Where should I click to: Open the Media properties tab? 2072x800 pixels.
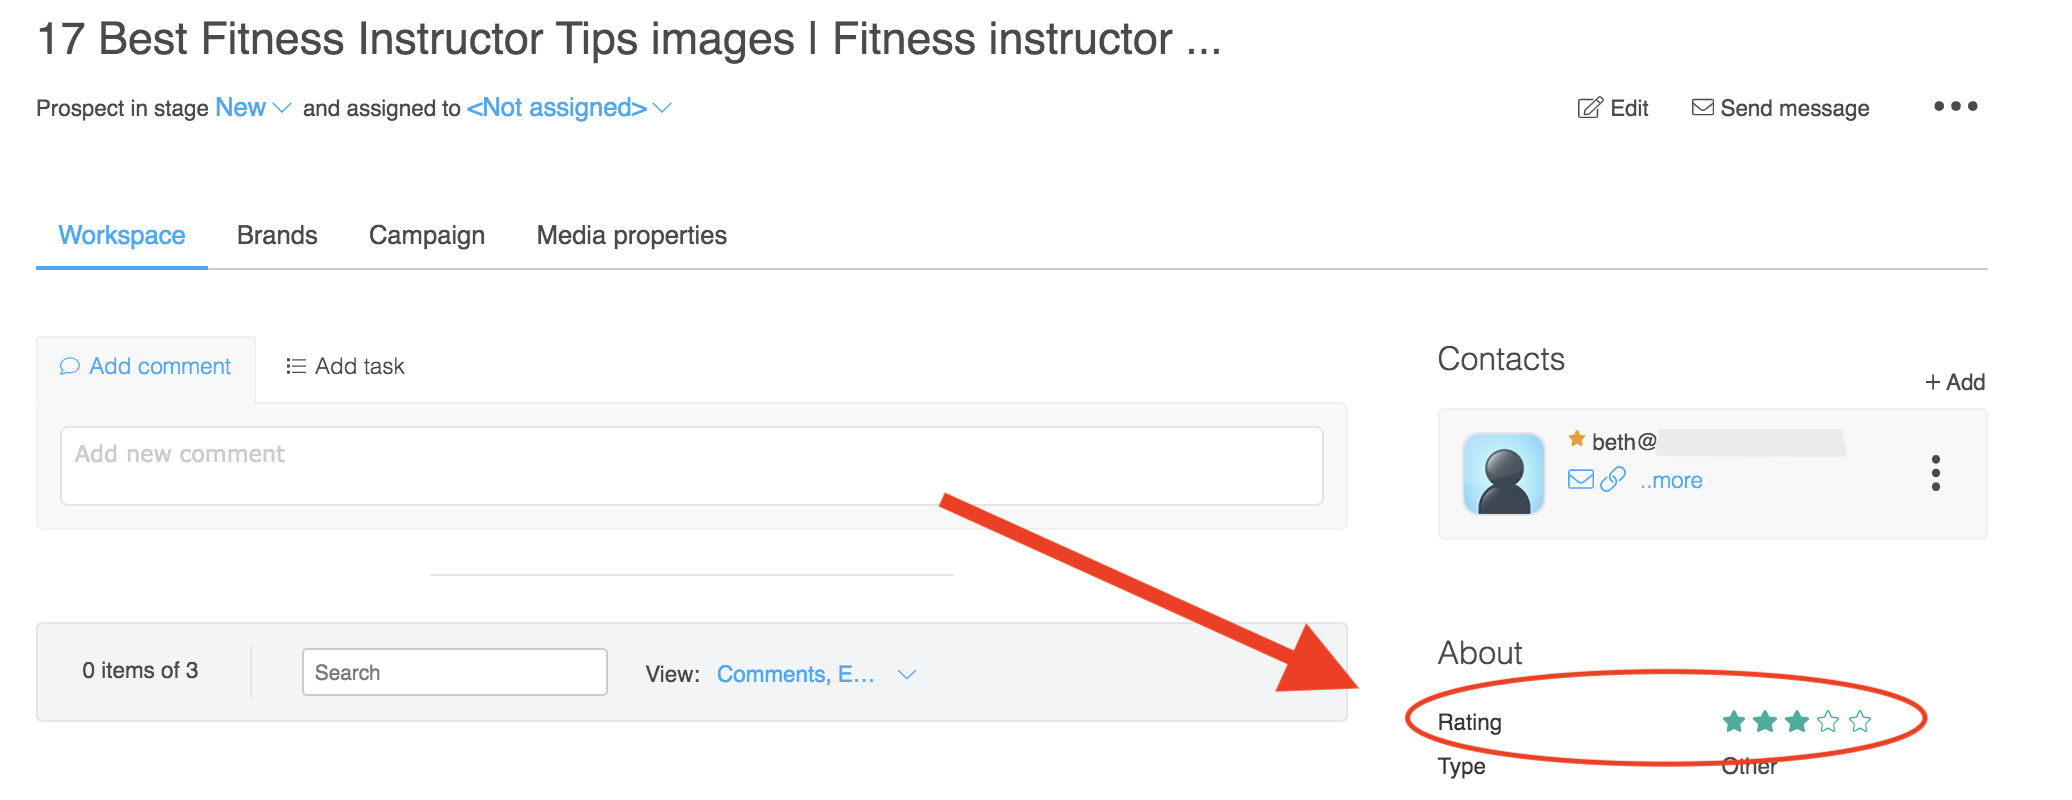coord(631,235)
